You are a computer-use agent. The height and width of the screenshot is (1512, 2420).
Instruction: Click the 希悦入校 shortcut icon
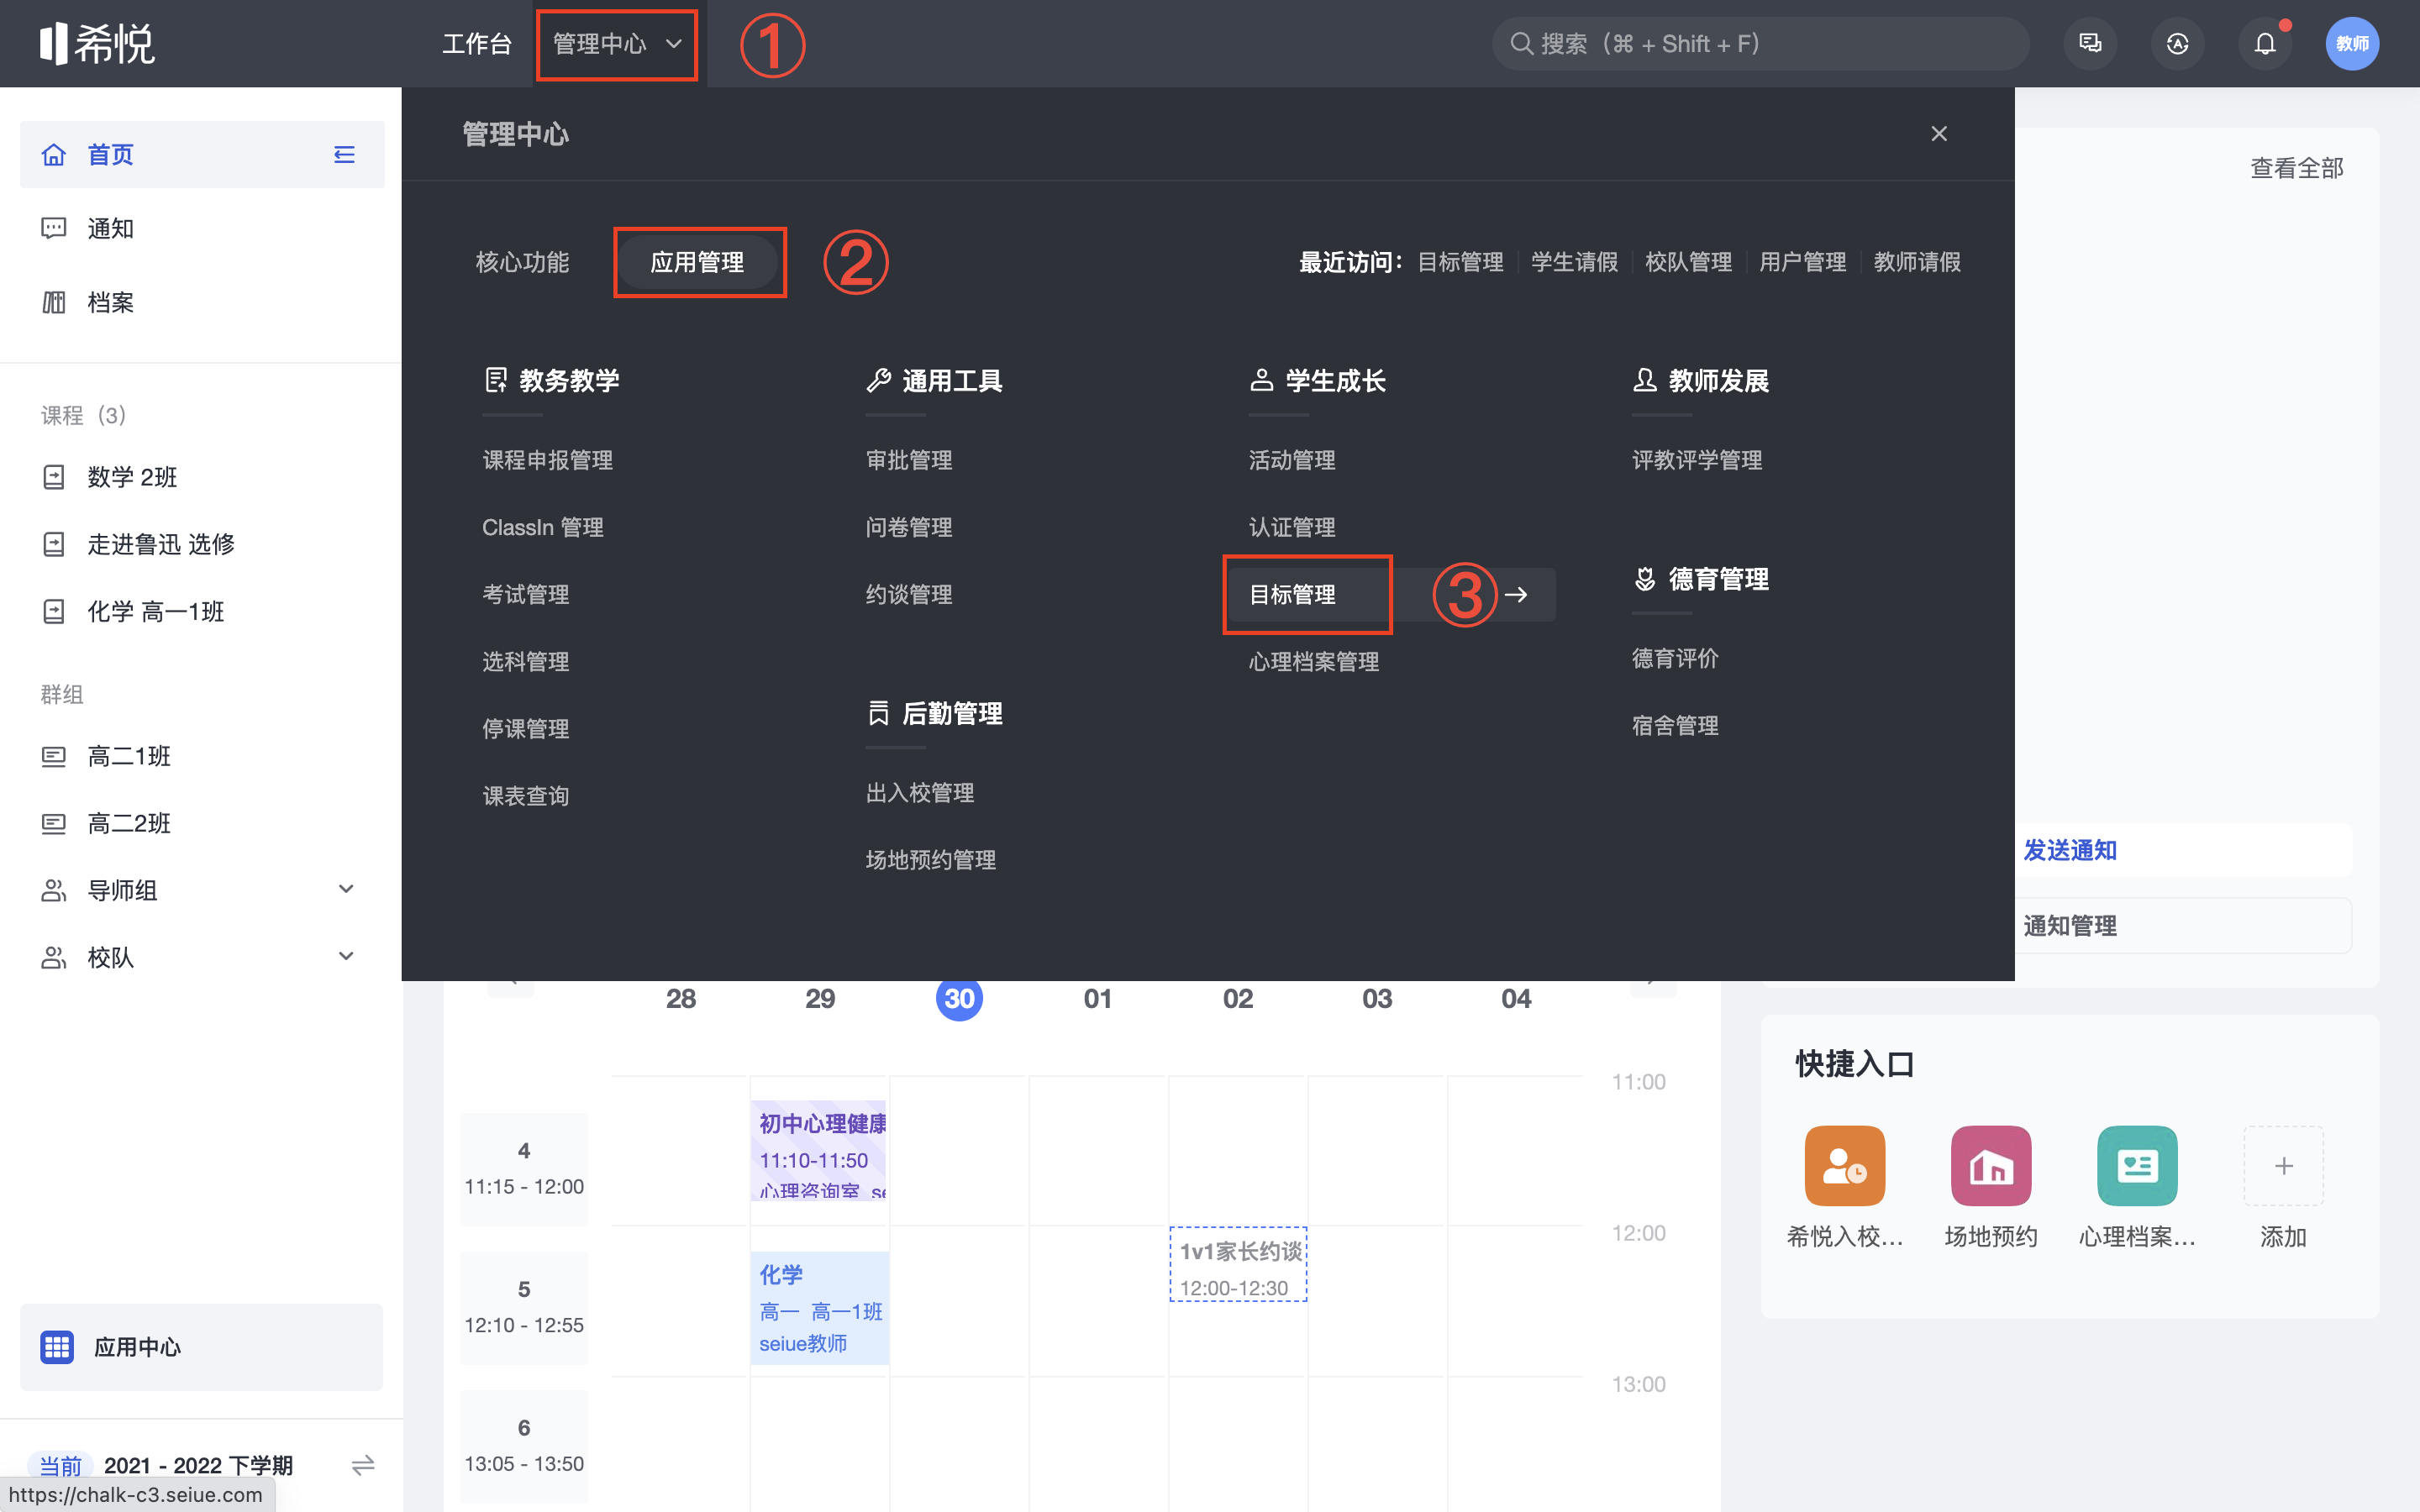click(1844, 1165)
